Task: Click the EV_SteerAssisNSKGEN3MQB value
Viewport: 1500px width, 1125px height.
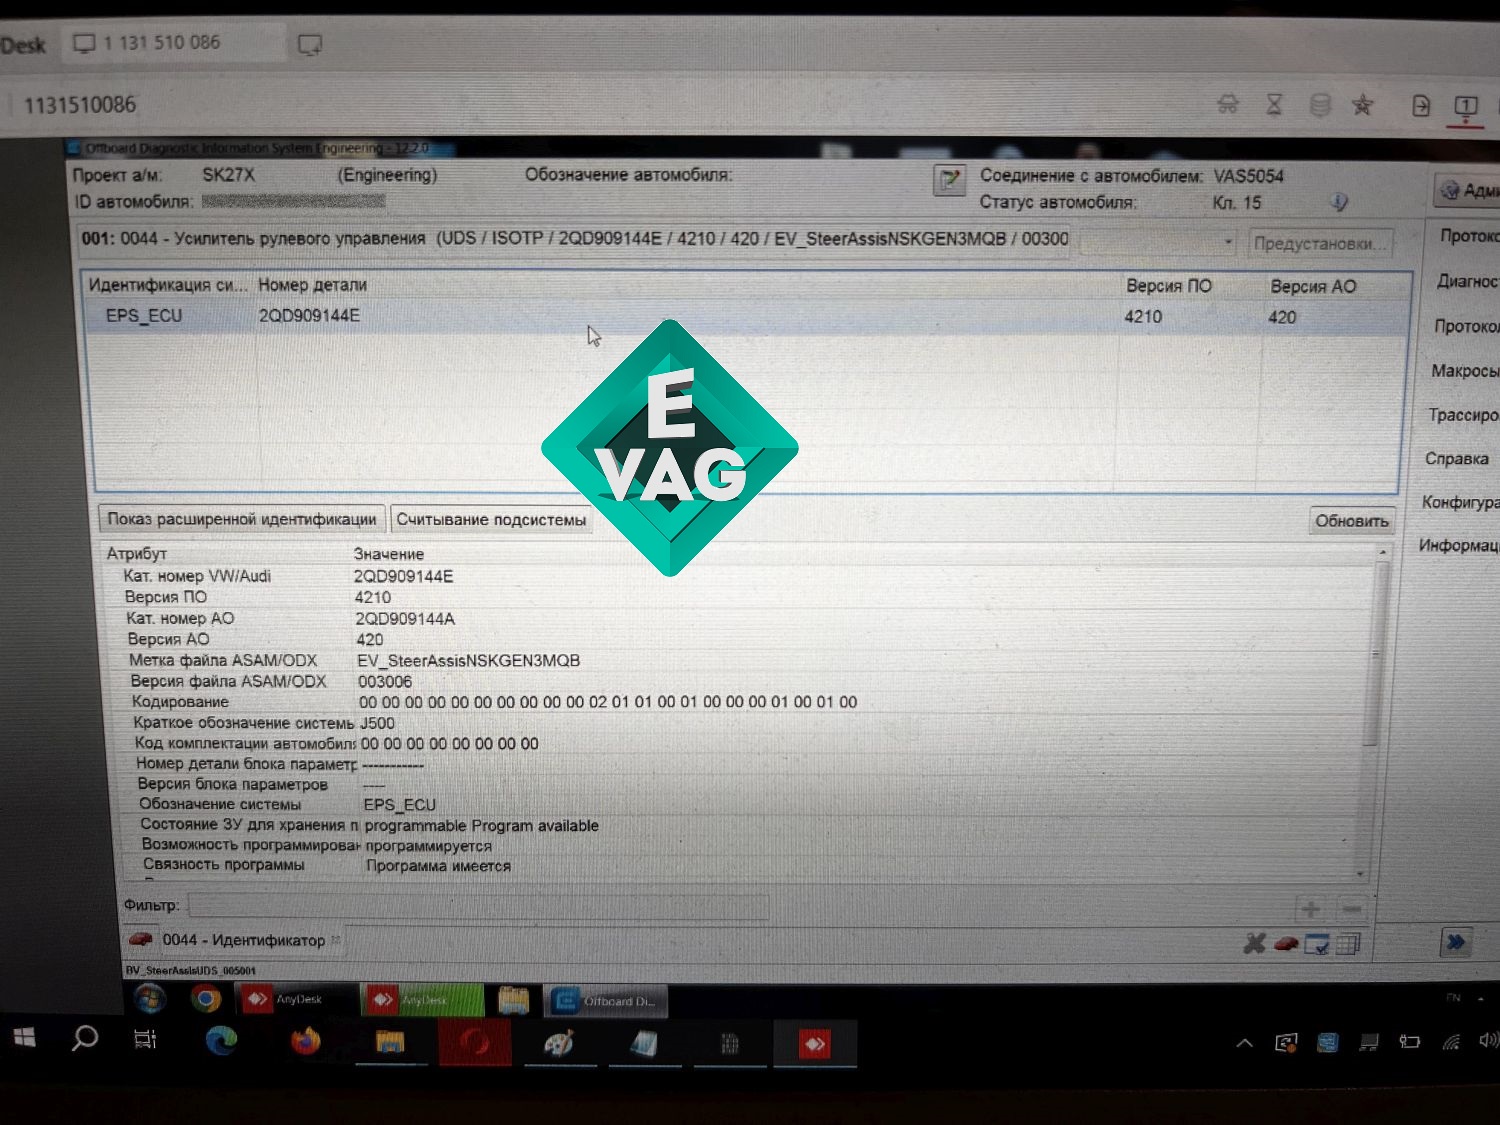Action: (x=468, y=661)
